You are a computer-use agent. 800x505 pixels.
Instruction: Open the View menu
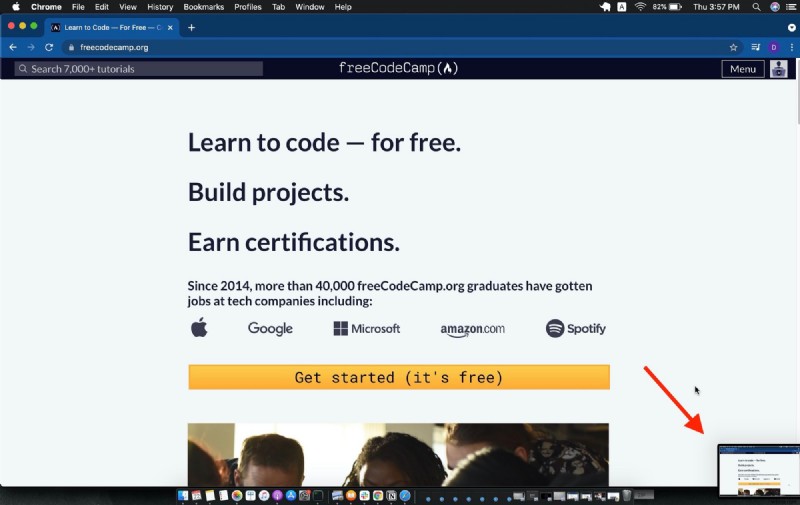(128, 7)
